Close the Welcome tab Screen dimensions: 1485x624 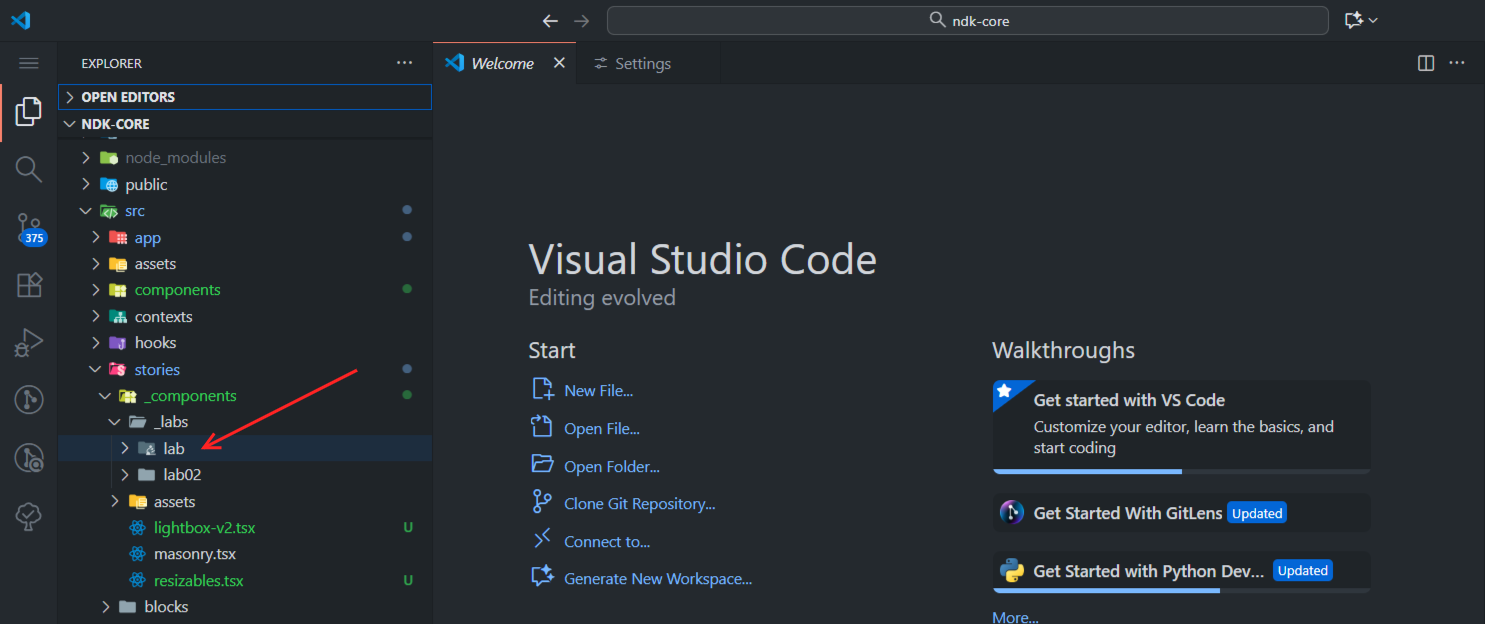tap(559, 63)
